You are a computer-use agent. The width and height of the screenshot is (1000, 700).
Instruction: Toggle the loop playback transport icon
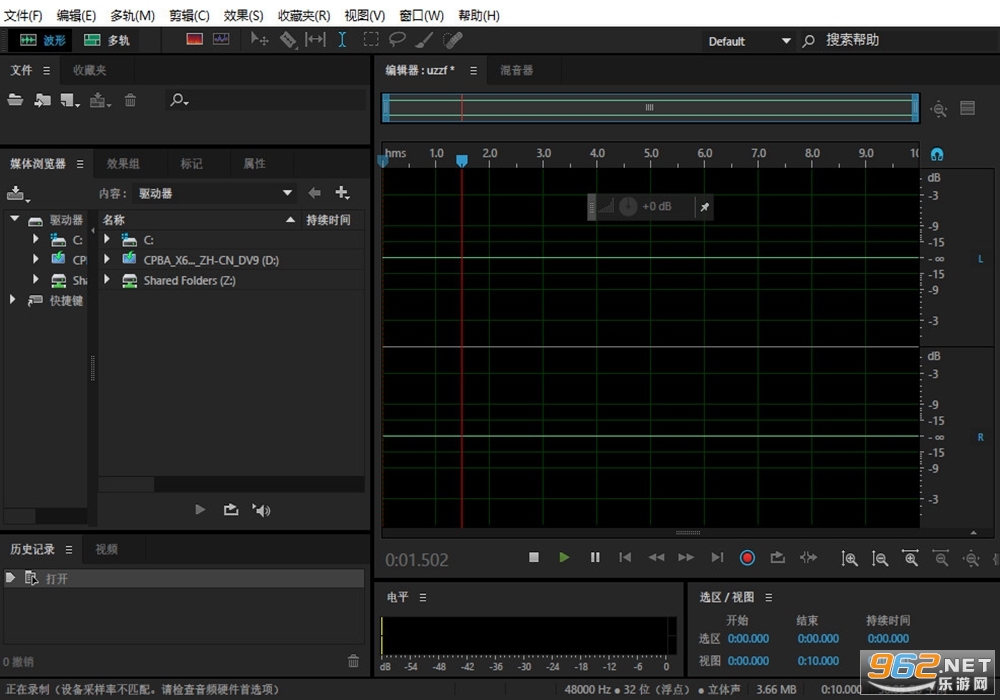click(777, 558)
